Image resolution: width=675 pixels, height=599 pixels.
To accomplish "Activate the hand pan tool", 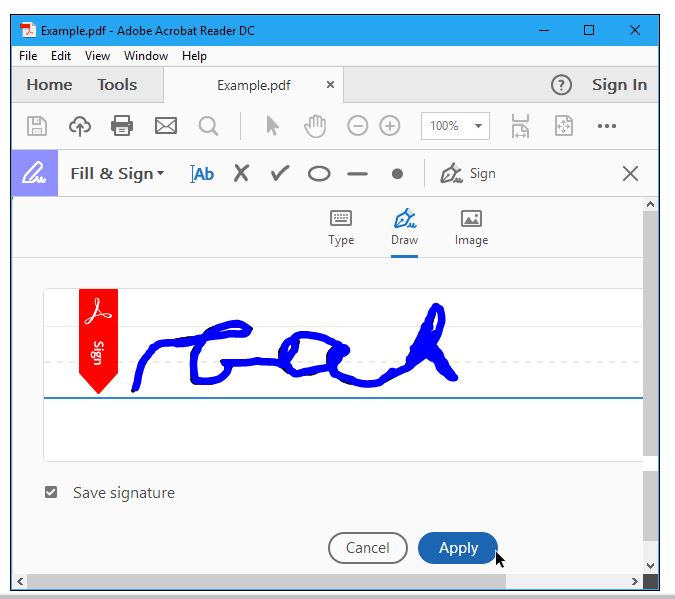I will 315,126.
